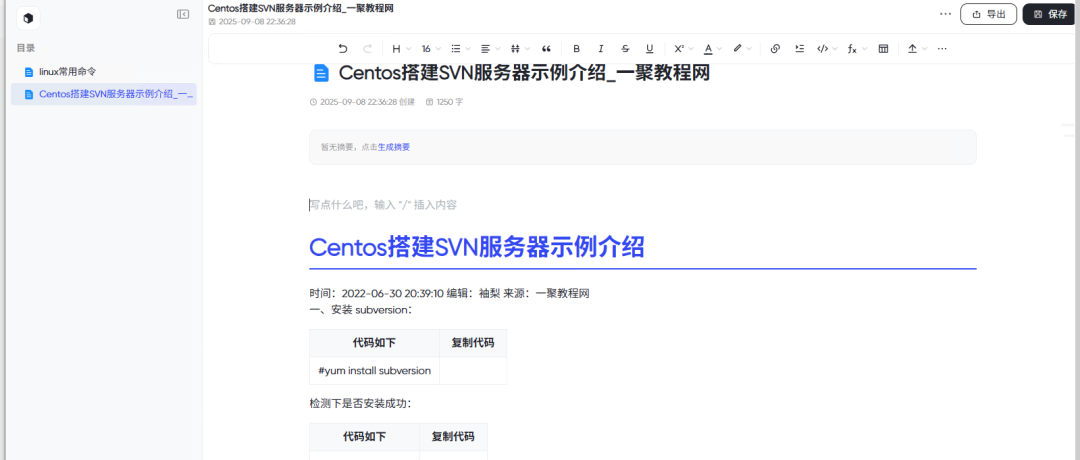This screenshot has height=460, width=1080.
Task: Click the #yum install subversion cell
Action: point(375,370)
